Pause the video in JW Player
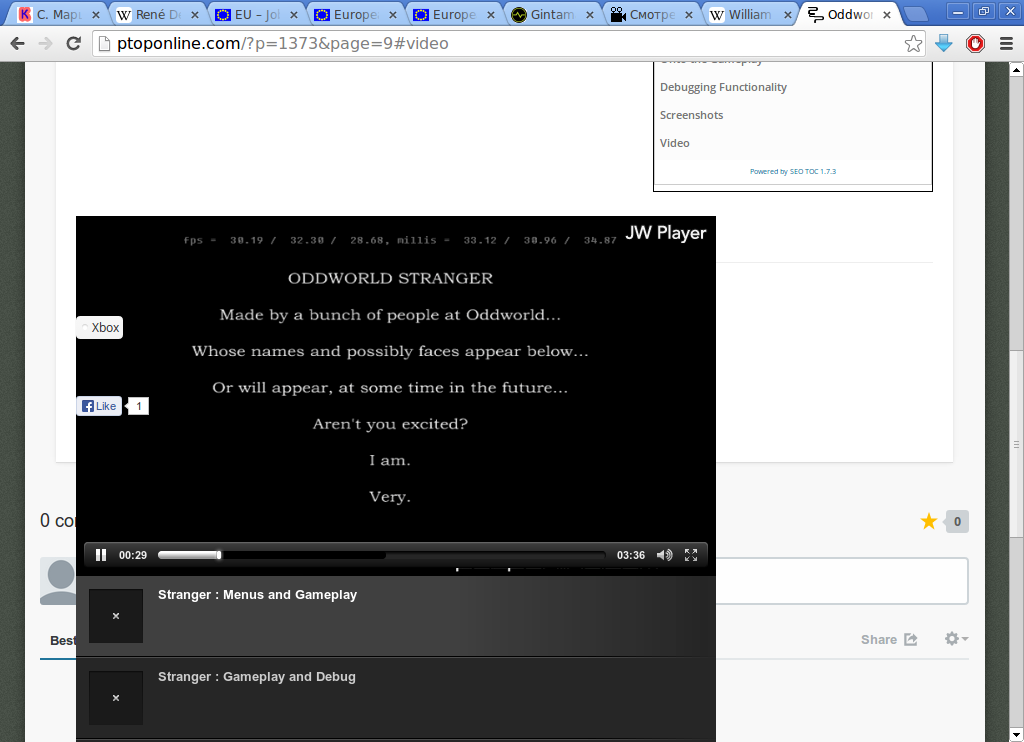Image resolution: width=1024 pixels, height=742 pixels. coord(101,555)
